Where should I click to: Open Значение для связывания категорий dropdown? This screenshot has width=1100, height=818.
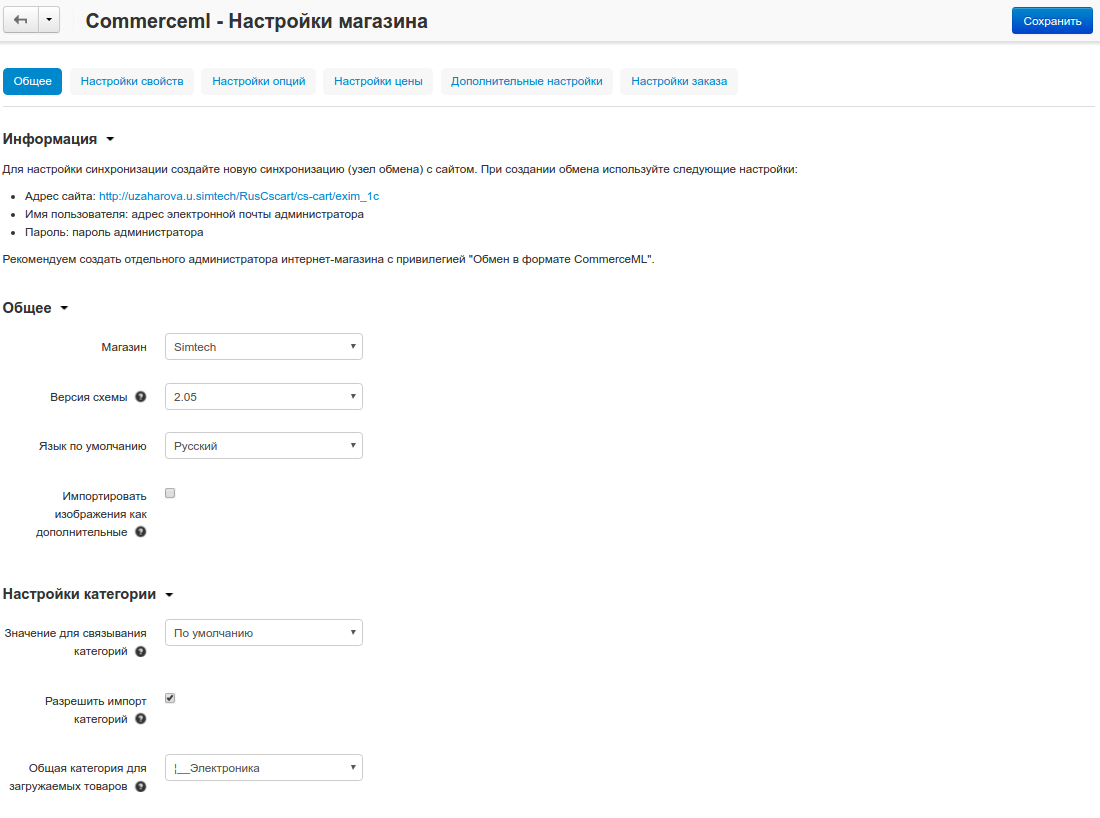pyautogui.click(x=264, y=633)
